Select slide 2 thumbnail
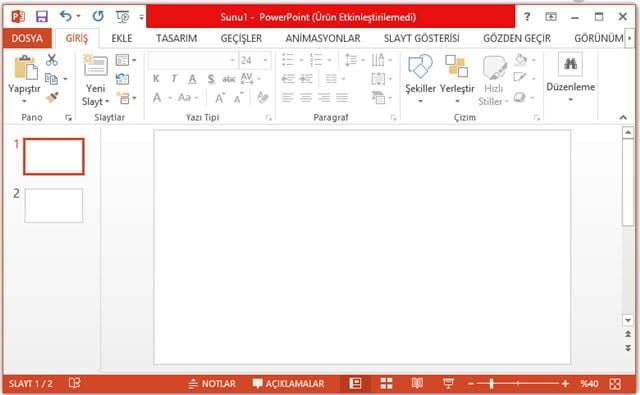 click(53, 205)
